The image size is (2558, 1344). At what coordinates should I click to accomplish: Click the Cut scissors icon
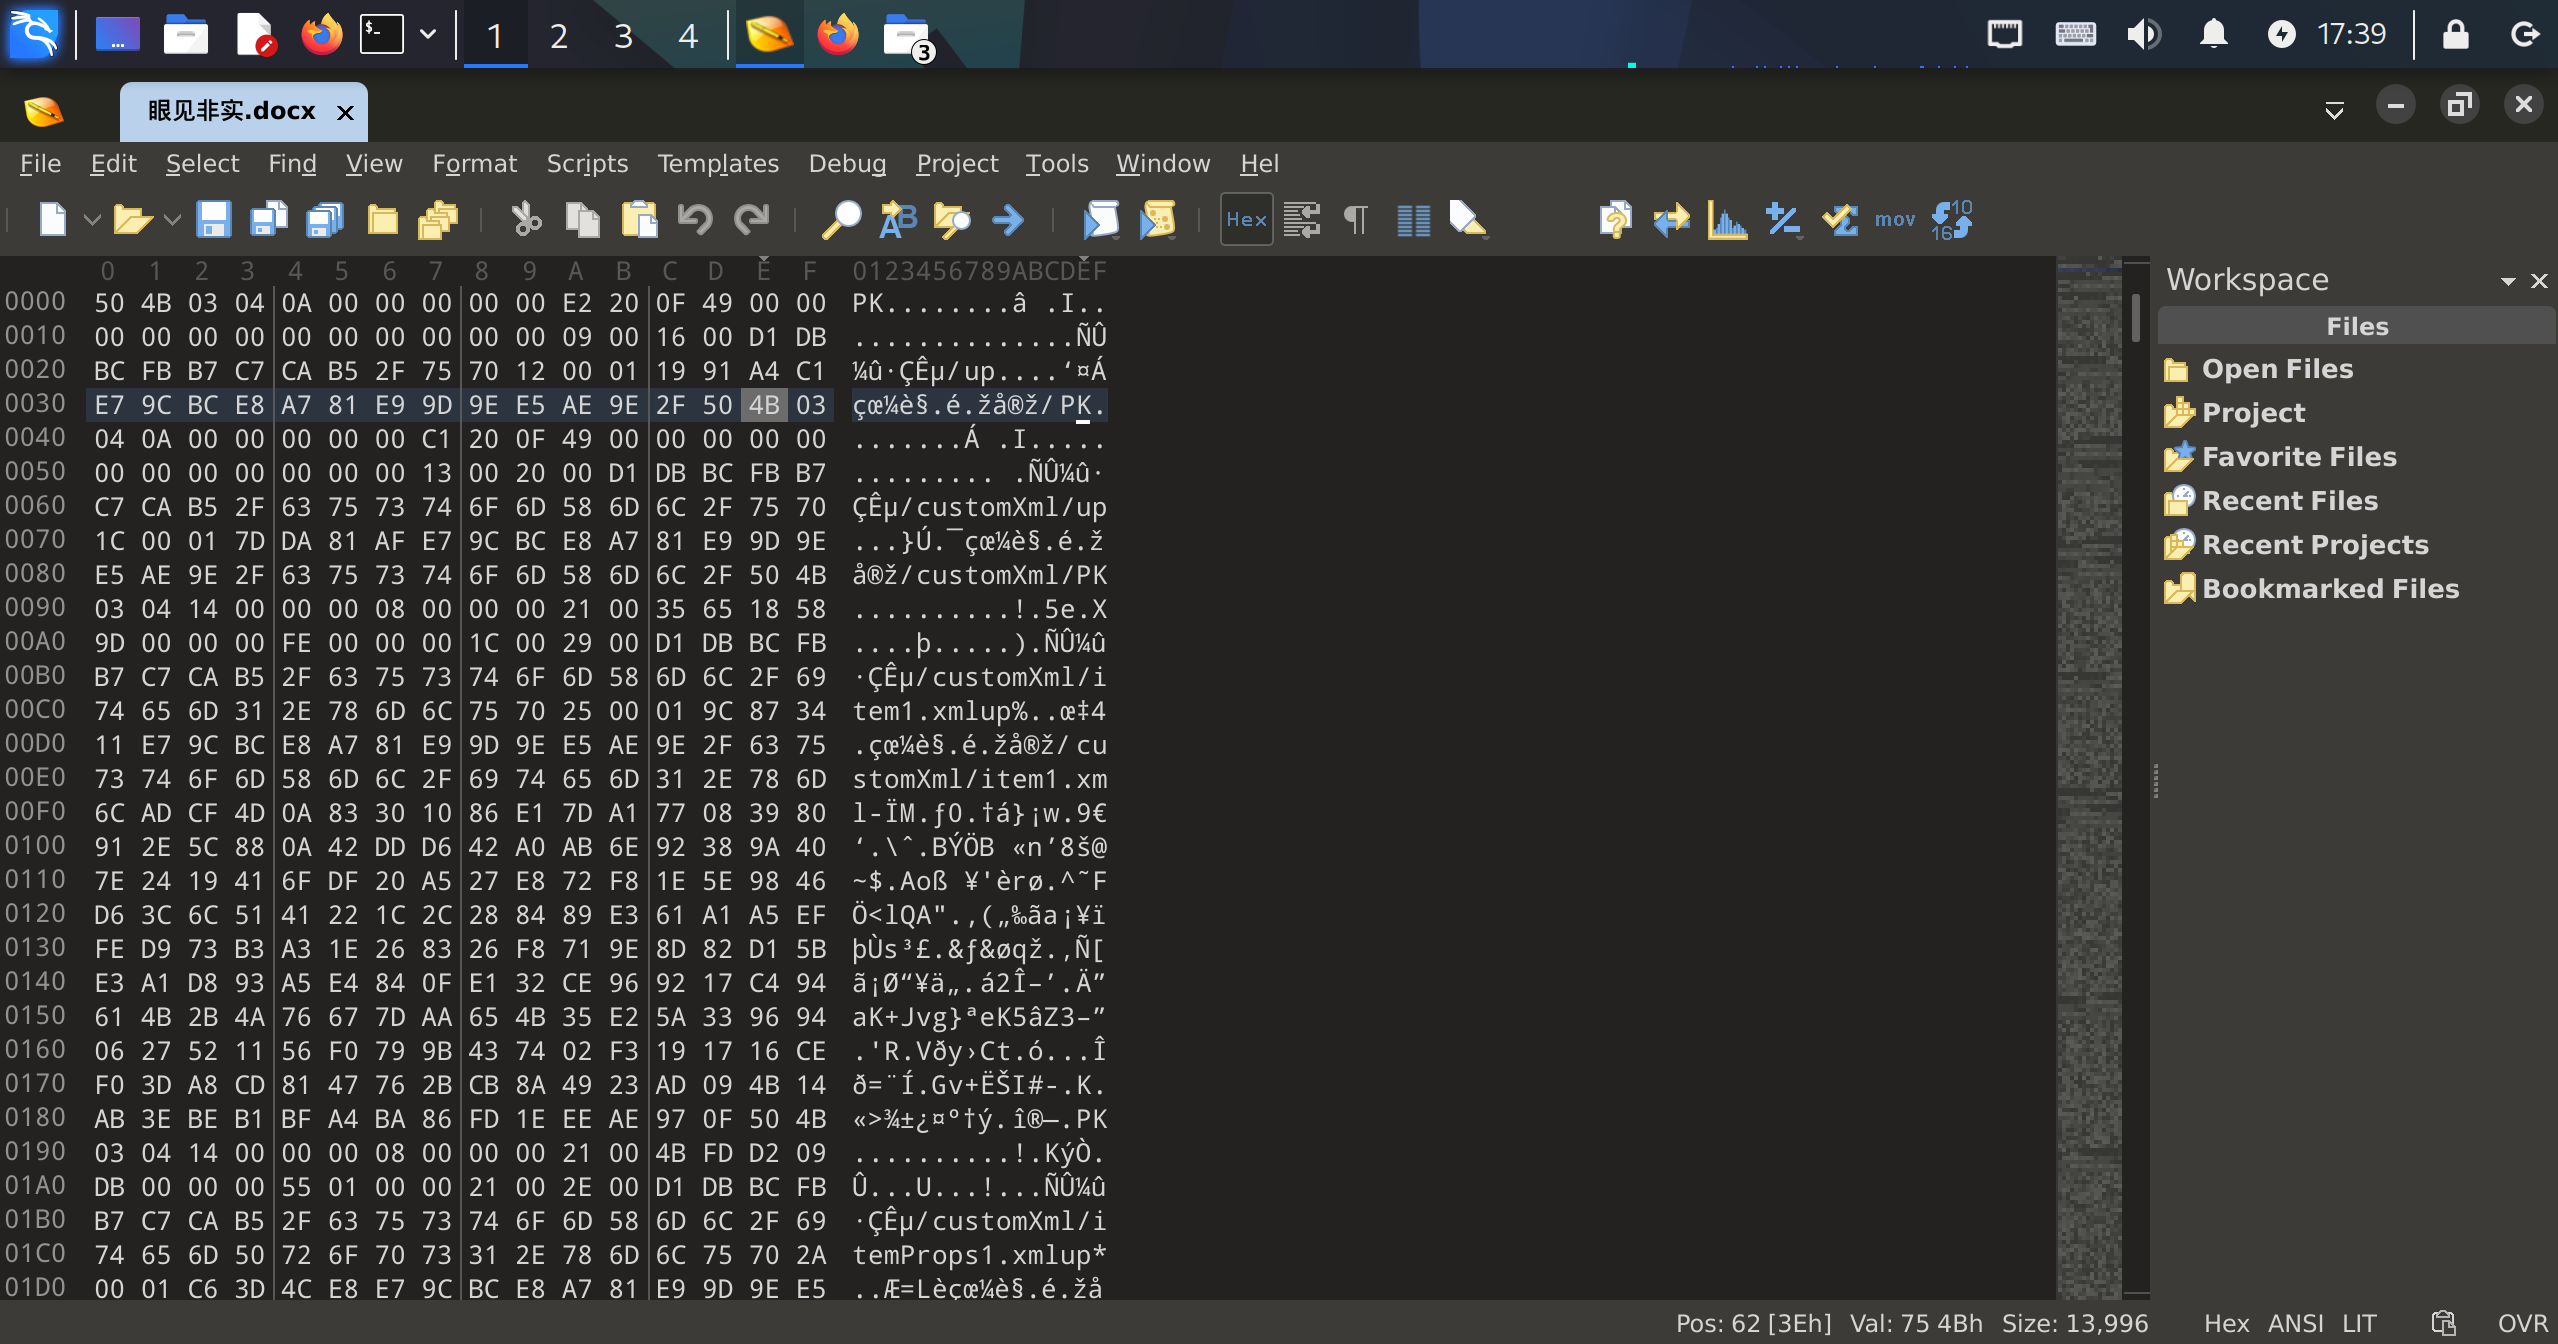click(x=525, y=219)
